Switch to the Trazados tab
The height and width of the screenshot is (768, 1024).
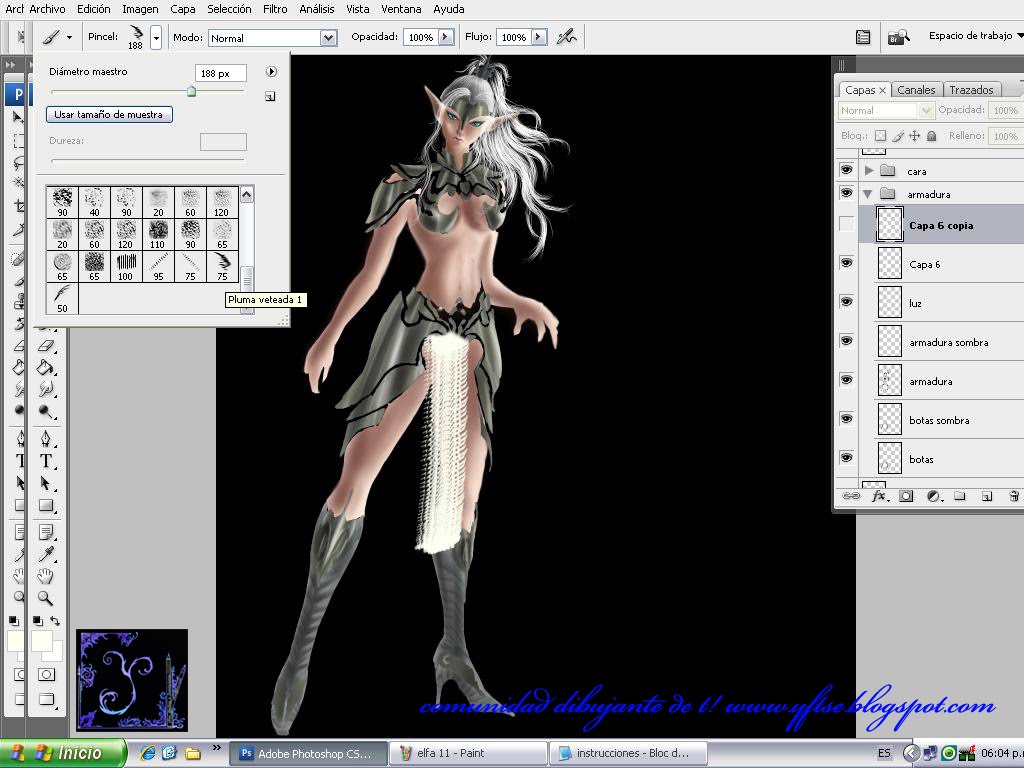tap(971, 90)
